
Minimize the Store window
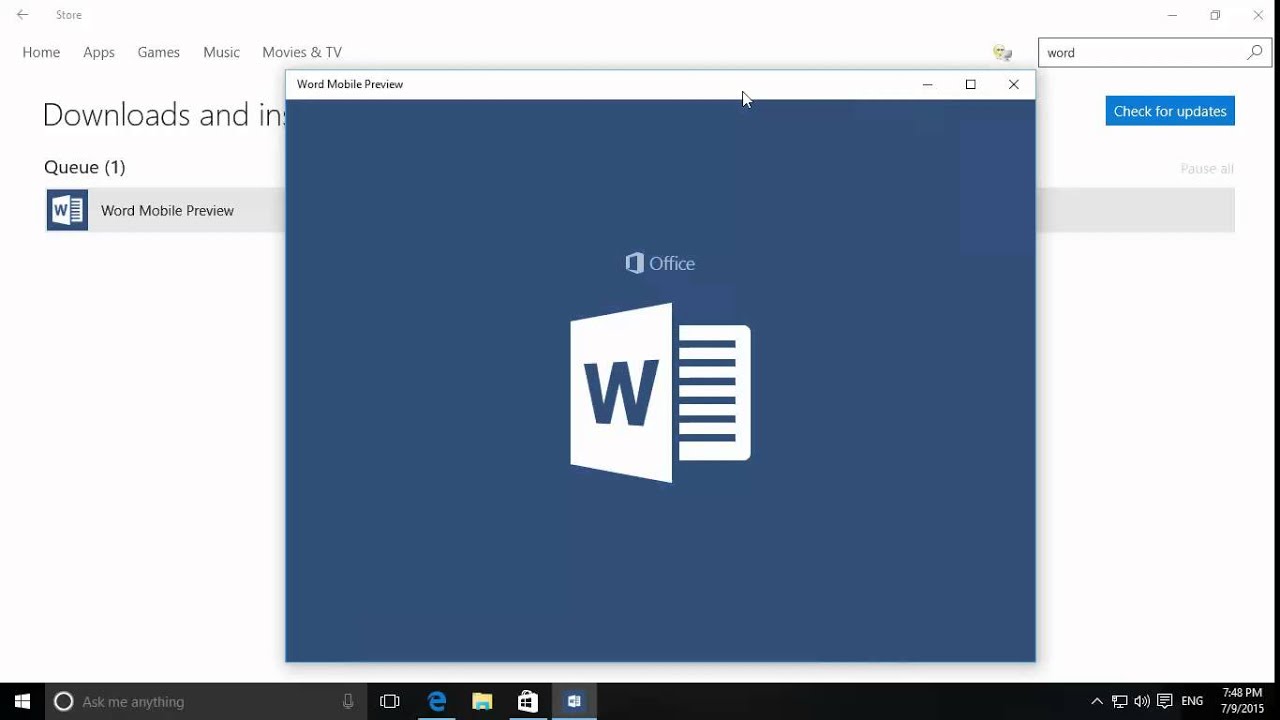[1172, 15]
